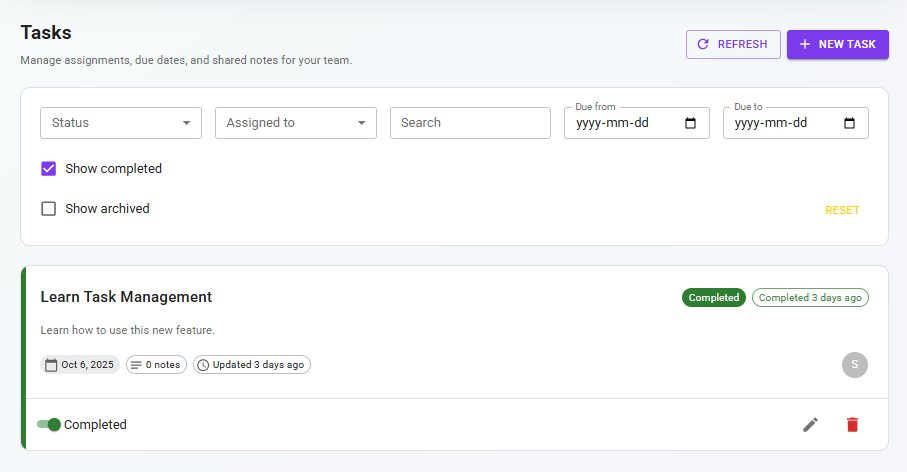This screenshot has width=907, height=472.
Task: Open the Learn Task Management task title
Action: pos(126,297)
